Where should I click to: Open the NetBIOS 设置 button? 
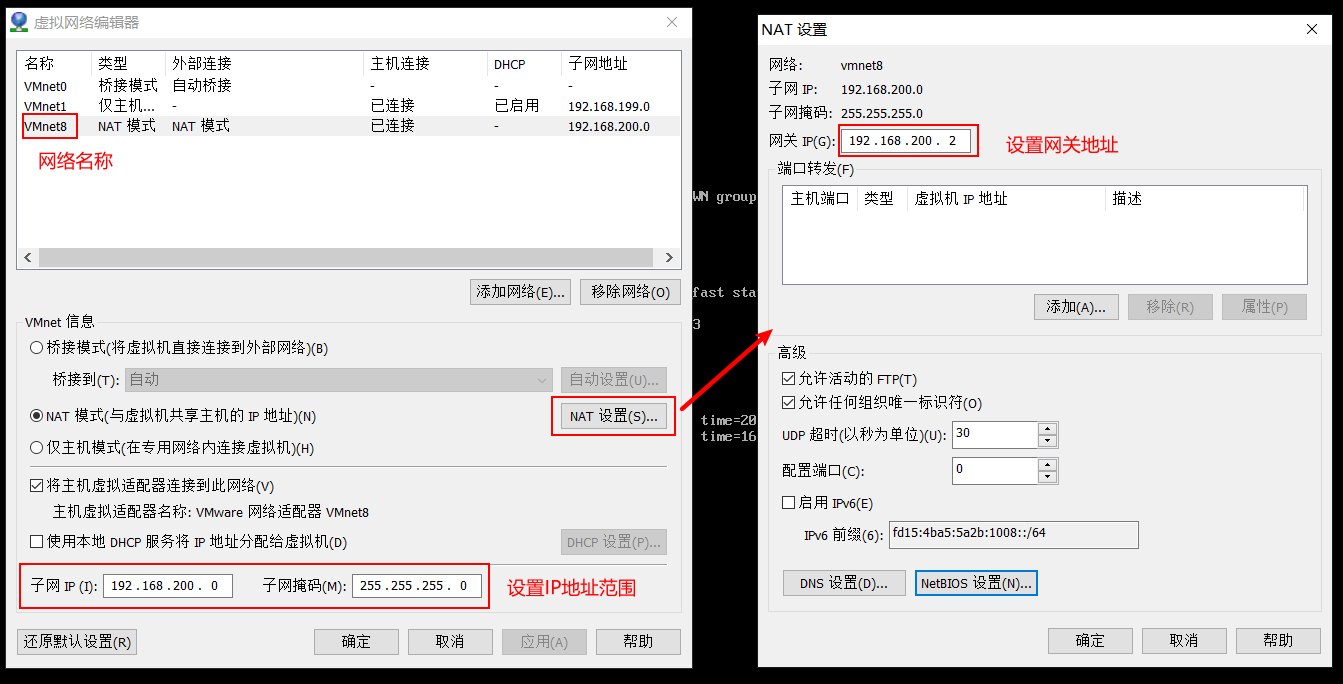pyautogui.click(x=976, y=583)
